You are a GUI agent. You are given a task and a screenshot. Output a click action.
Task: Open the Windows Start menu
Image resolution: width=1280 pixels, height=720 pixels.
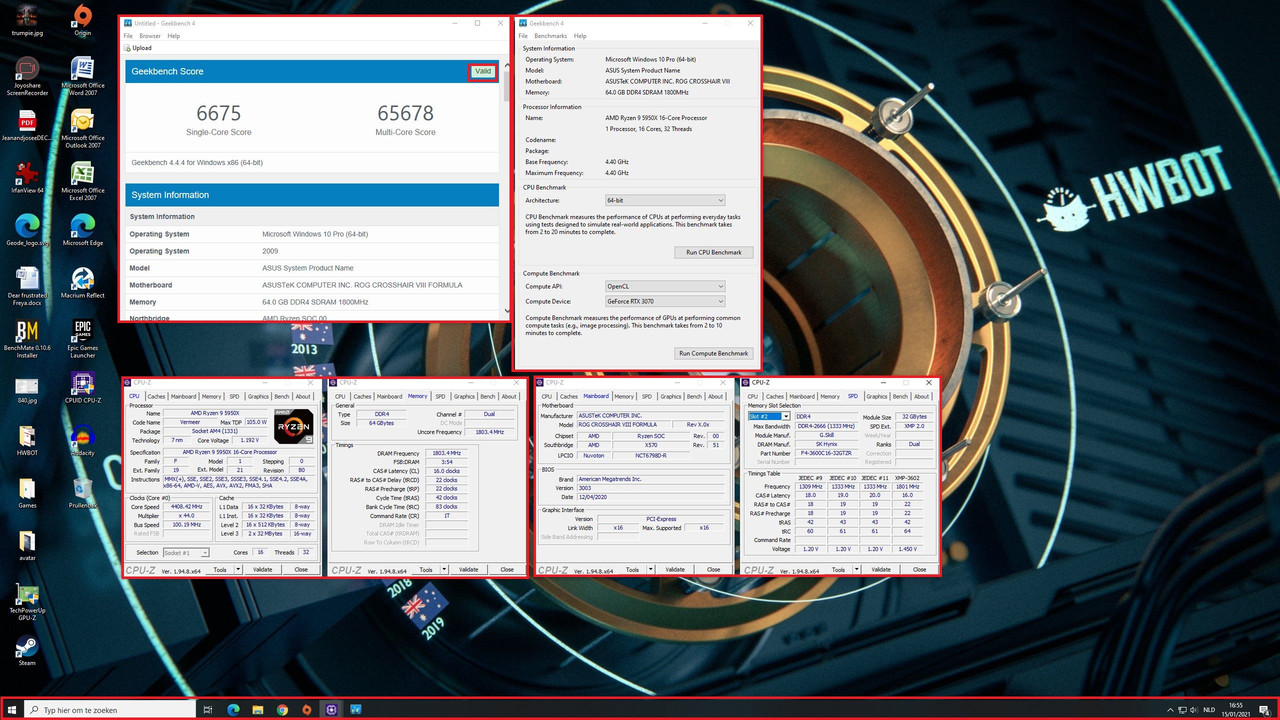(x=12, y=710)
